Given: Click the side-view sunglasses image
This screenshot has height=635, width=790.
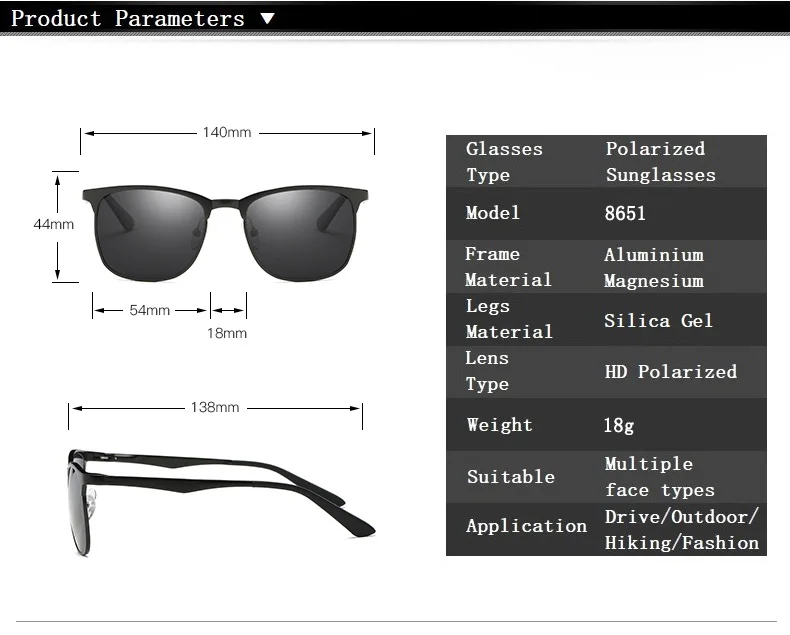Looking at the screenshot, I should point(221,502).
